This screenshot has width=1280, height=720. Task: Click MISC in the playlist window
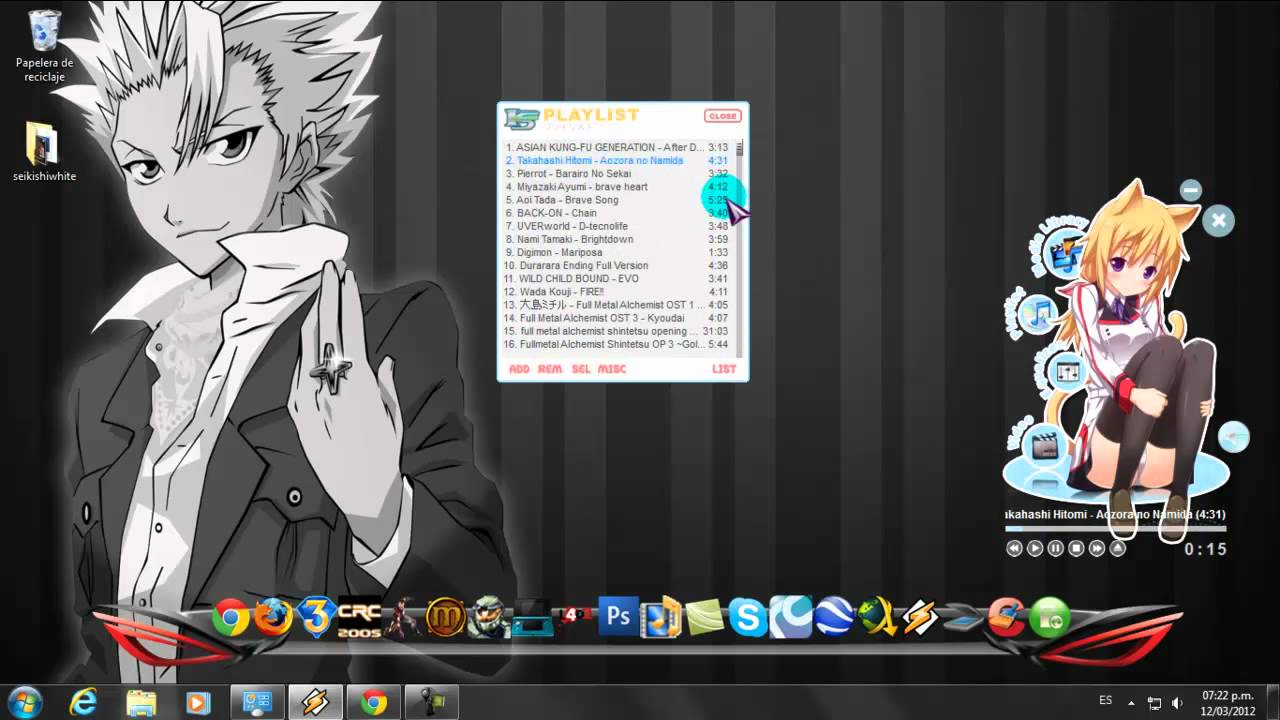612,369
